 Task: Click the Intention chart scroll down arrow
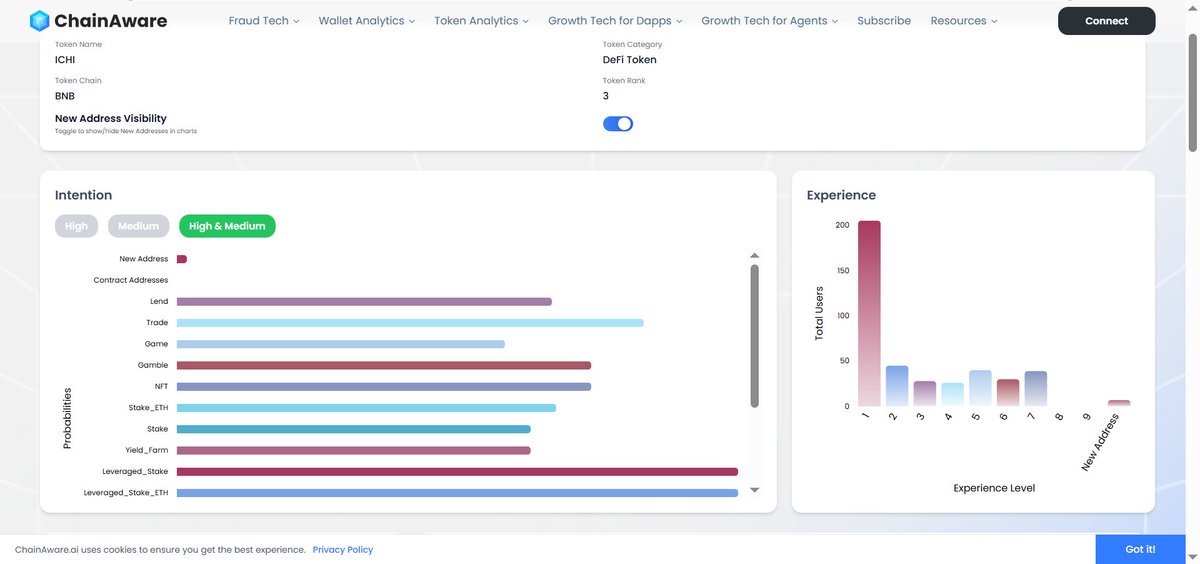755,490
